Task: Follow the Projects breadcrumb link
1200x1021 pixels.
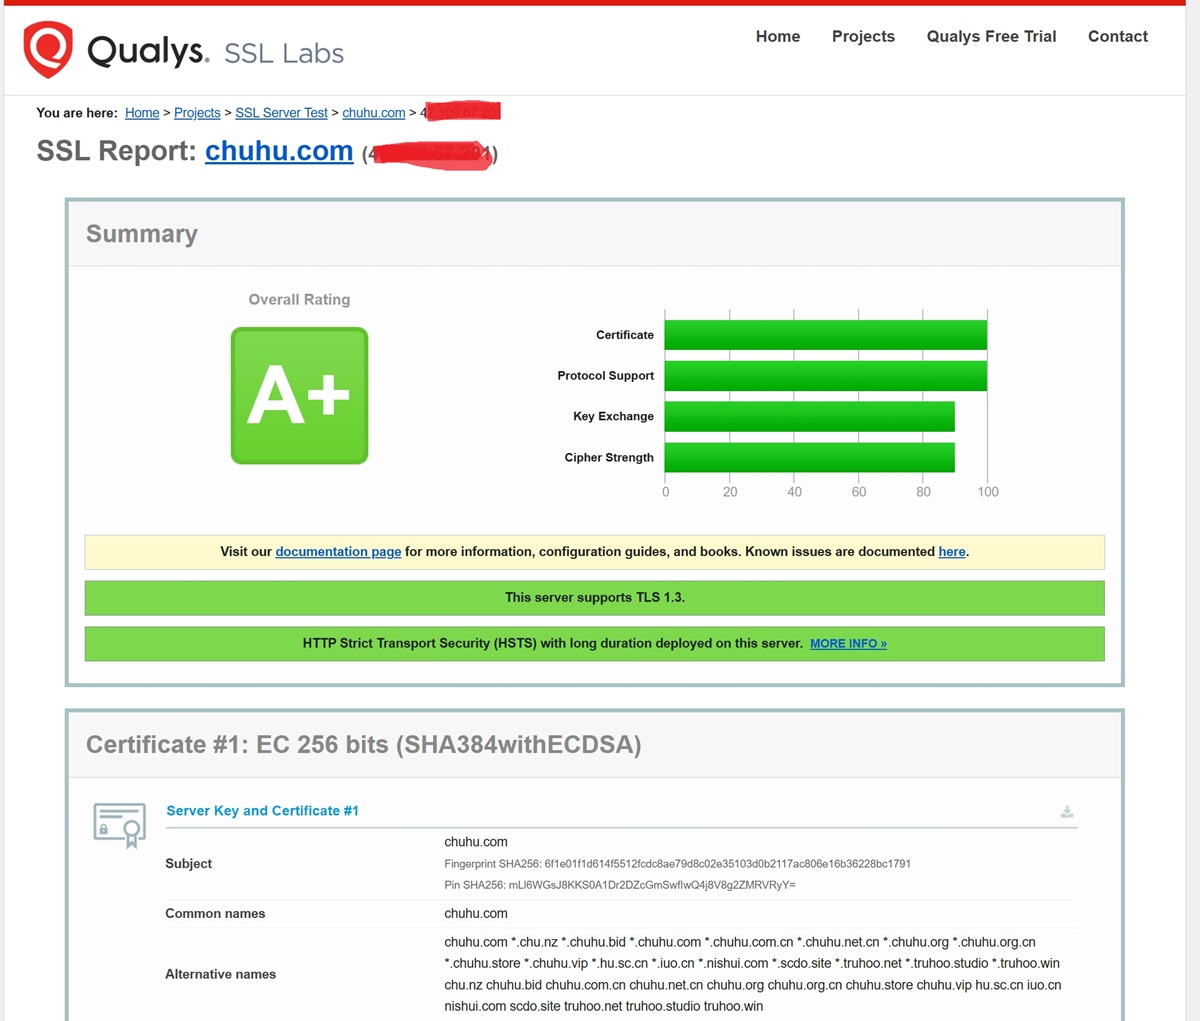Action: [x=197, y=113]
